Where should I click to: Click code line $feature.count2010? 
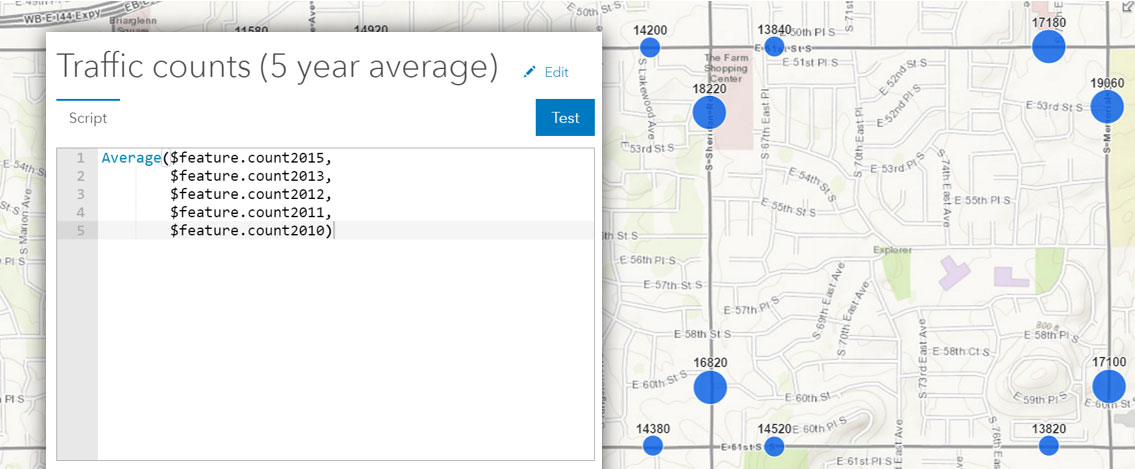pyautogui.click(x=252, y=230)
